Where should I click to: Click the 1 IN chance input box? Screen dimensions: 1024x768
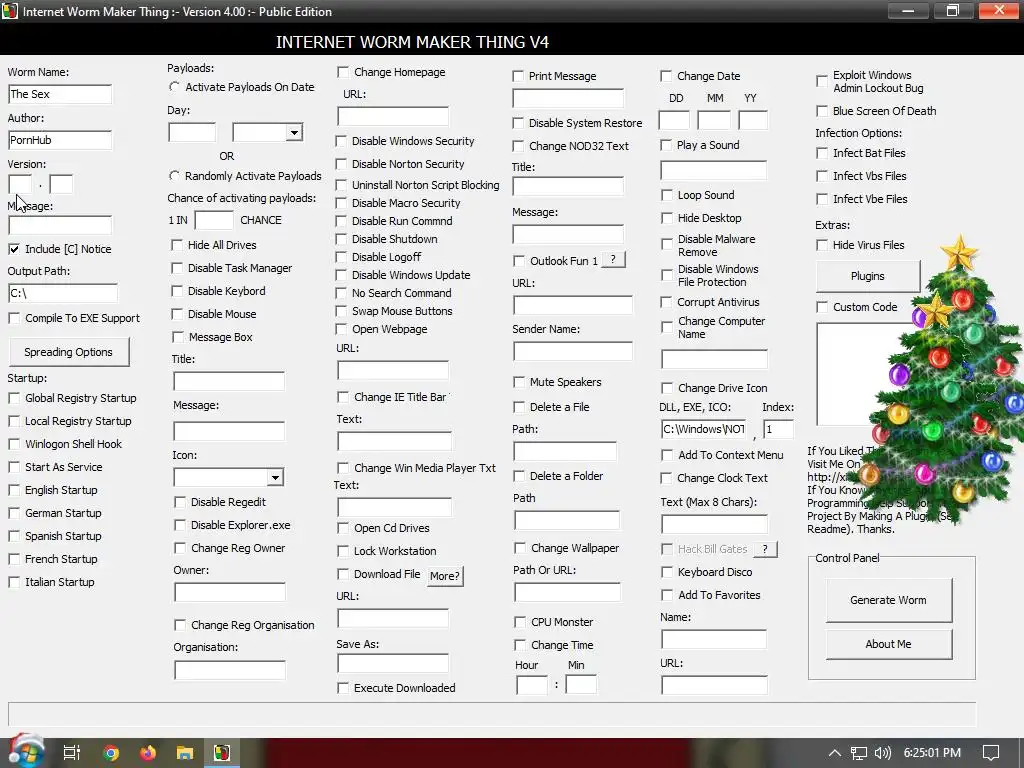pos(214,220)
